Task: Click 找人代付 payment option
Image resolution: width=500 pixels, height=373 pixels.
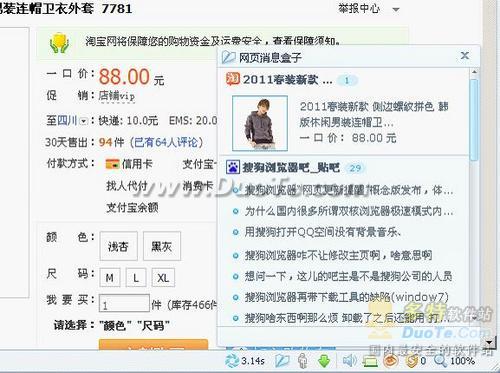Action: tap(127, 185)
